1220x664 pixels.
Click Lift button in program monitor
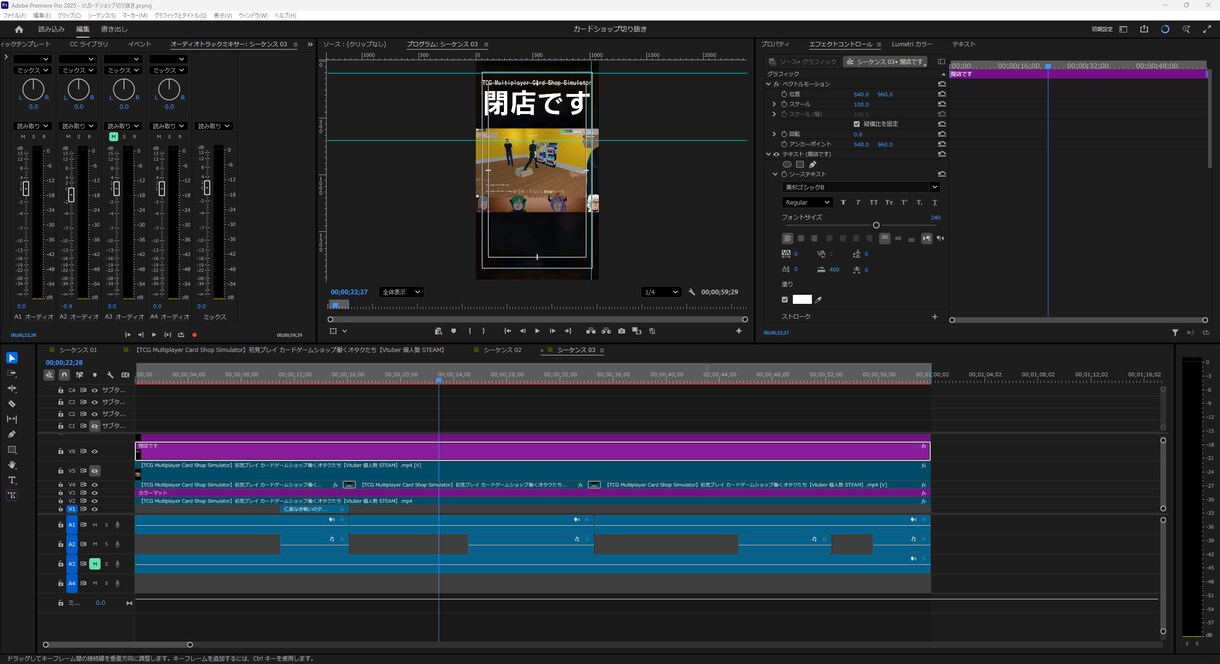click(590, 331)
